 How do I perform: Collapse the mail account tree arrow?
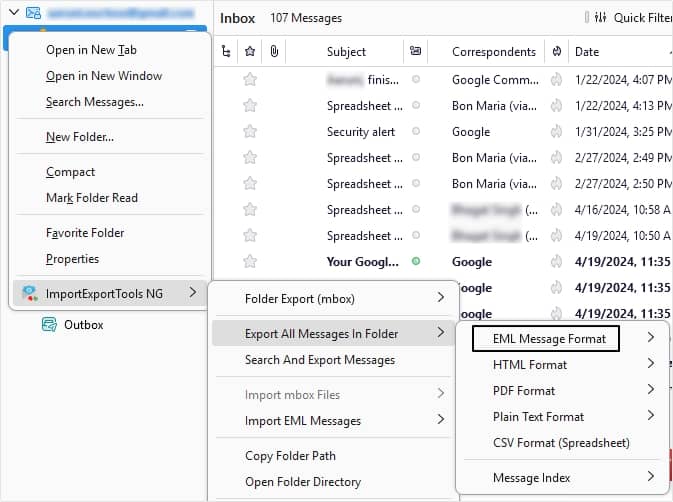pyautogui.click(x=14, y=12)
